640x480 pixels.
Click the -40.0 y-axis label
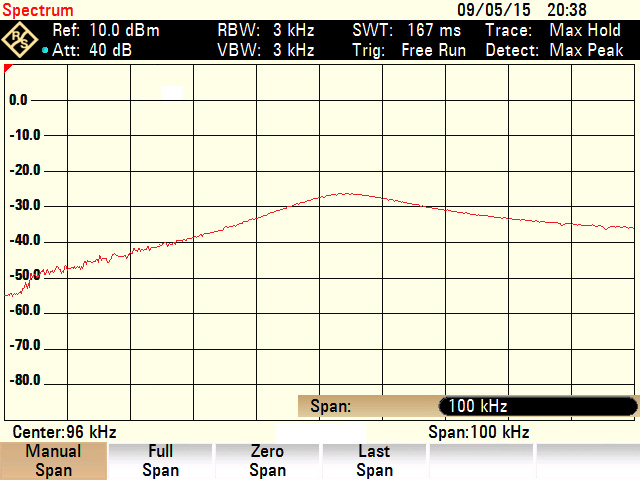[25, 240]
